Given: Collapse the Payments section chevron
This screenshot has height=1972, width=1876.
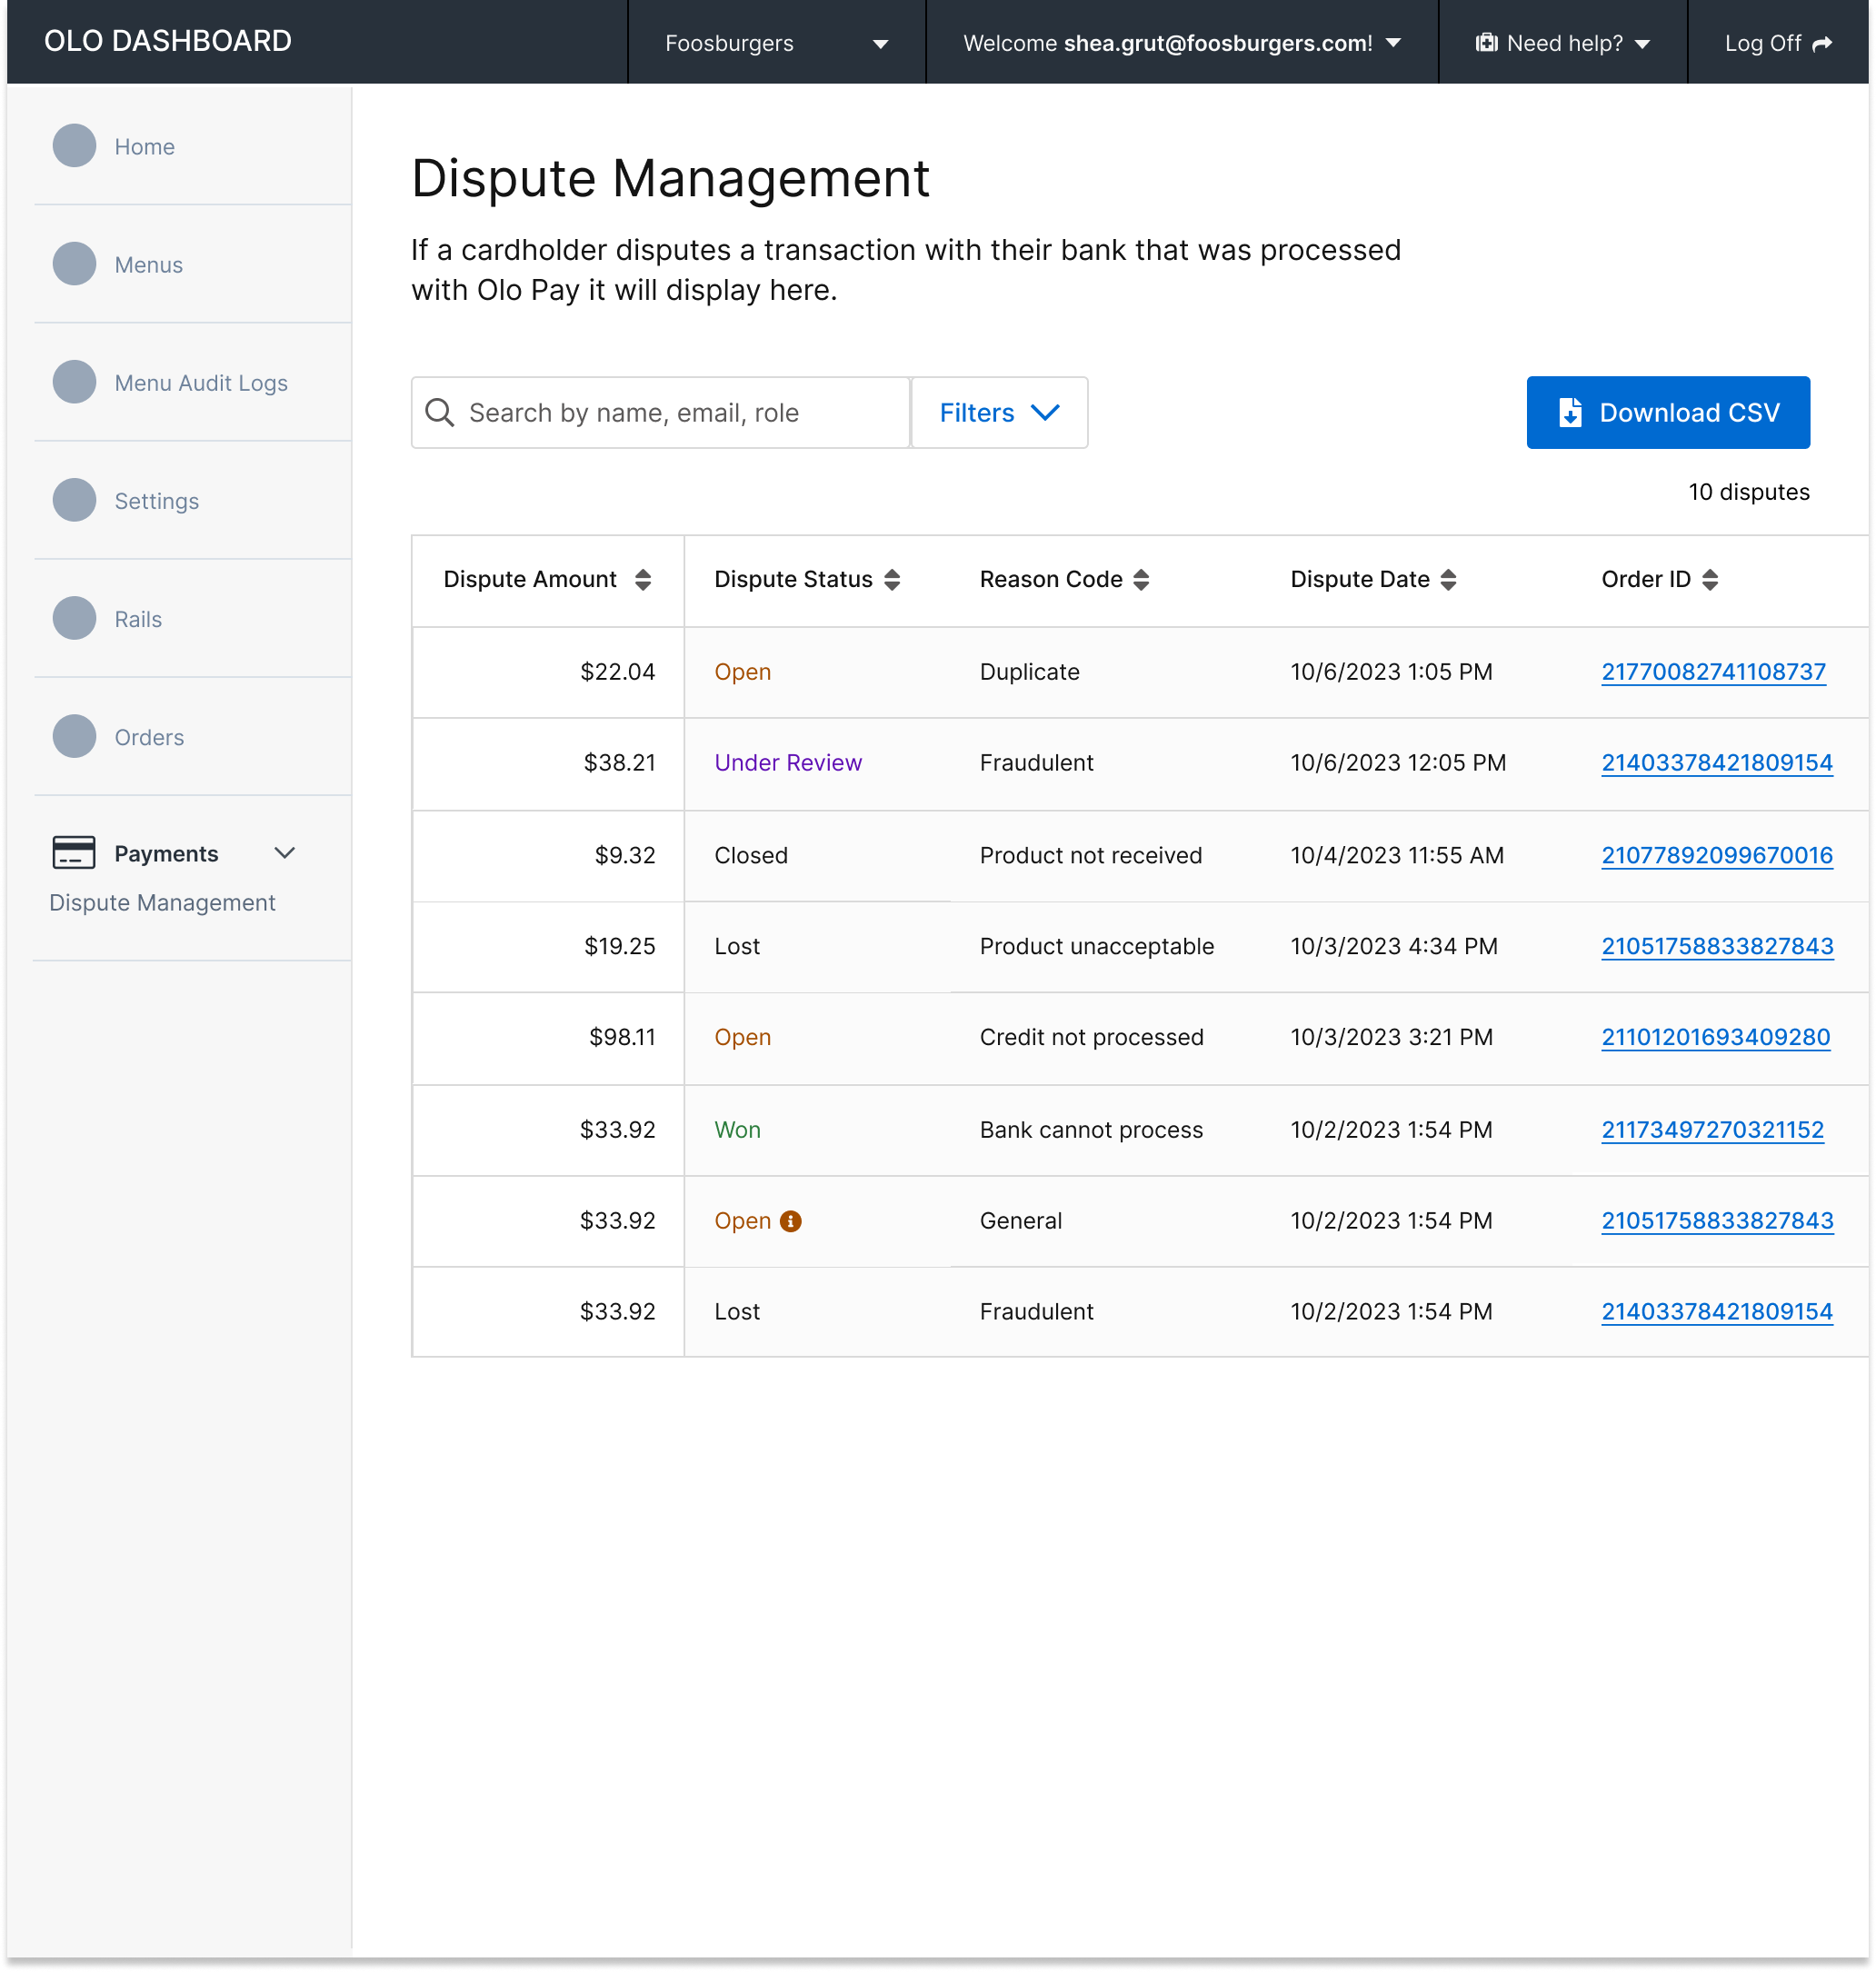Looking at the screenshot, I should 285,853.
